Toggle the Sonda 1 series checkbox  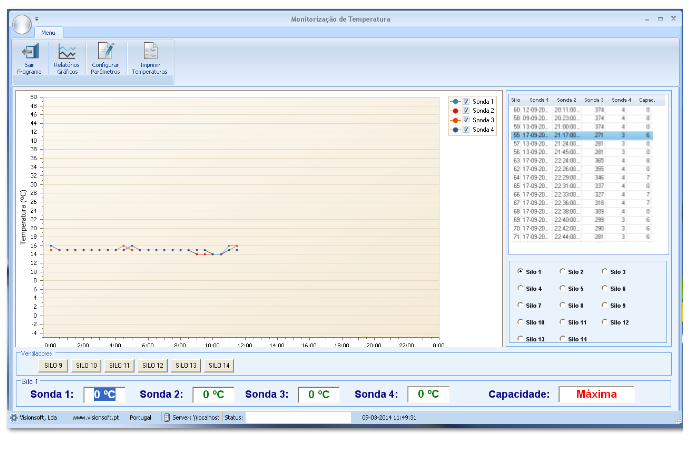click(466, 101)
